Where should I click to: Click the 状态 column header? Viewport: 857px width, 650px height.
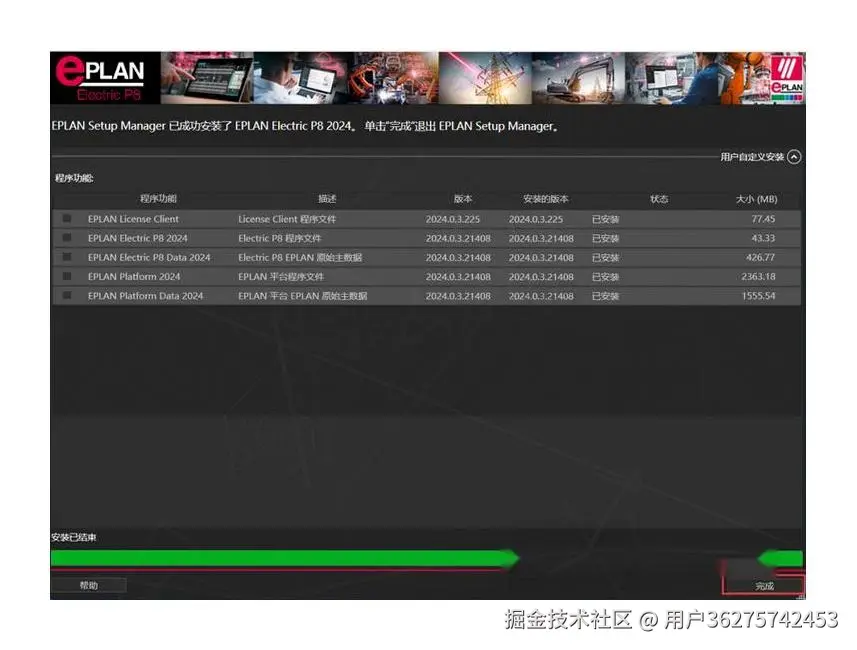(x=659, y=198)
